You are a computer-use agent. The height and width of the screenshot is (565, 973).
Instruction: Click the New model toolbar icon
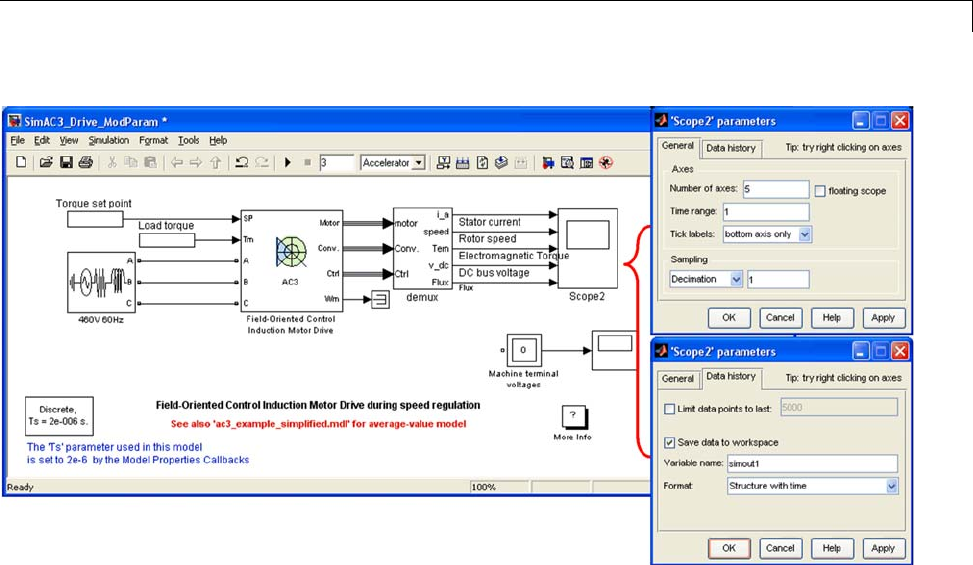[21, 162]
